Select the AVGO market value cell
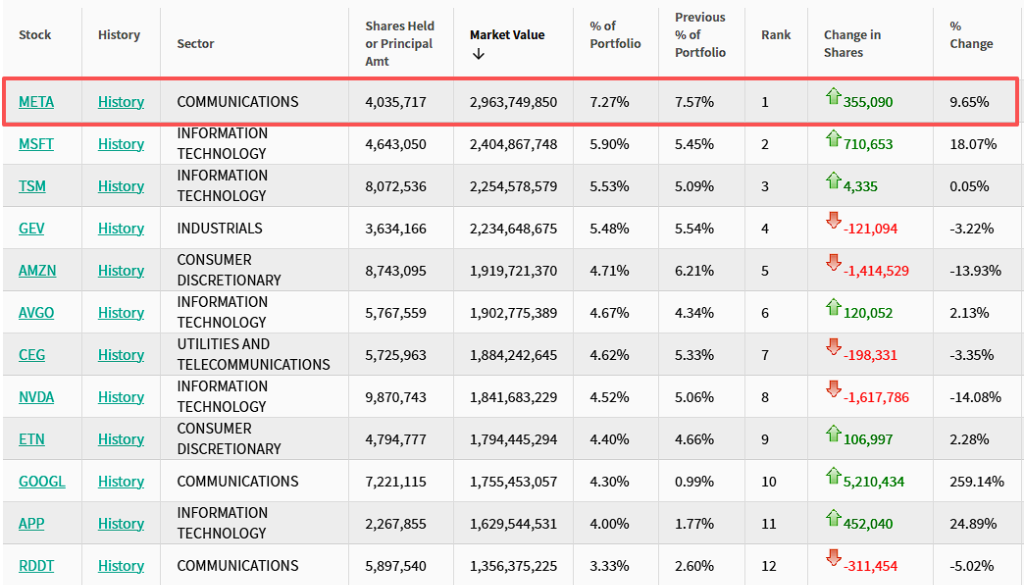Viewport: 1024px width, 585px height. point(513,313)
